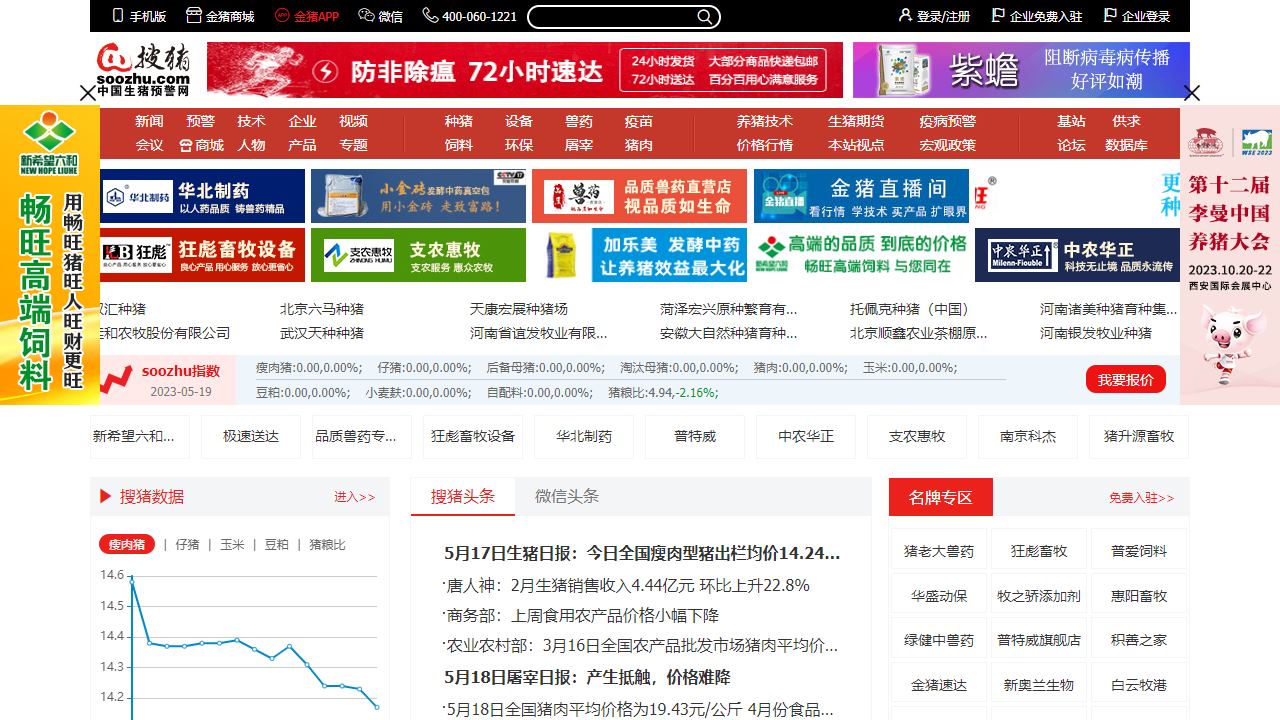Screen dimensions: 1280x720
Task: Open 数据库 in the navigation menu
Action: [x=1126, y=145]
